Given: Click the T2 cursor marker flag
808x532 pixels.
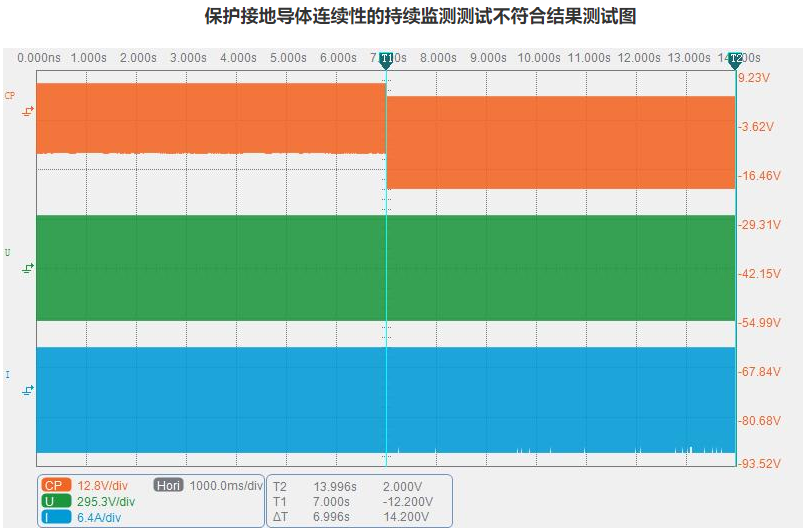Looking at the screenshot, I should click(x=736, y=59).
